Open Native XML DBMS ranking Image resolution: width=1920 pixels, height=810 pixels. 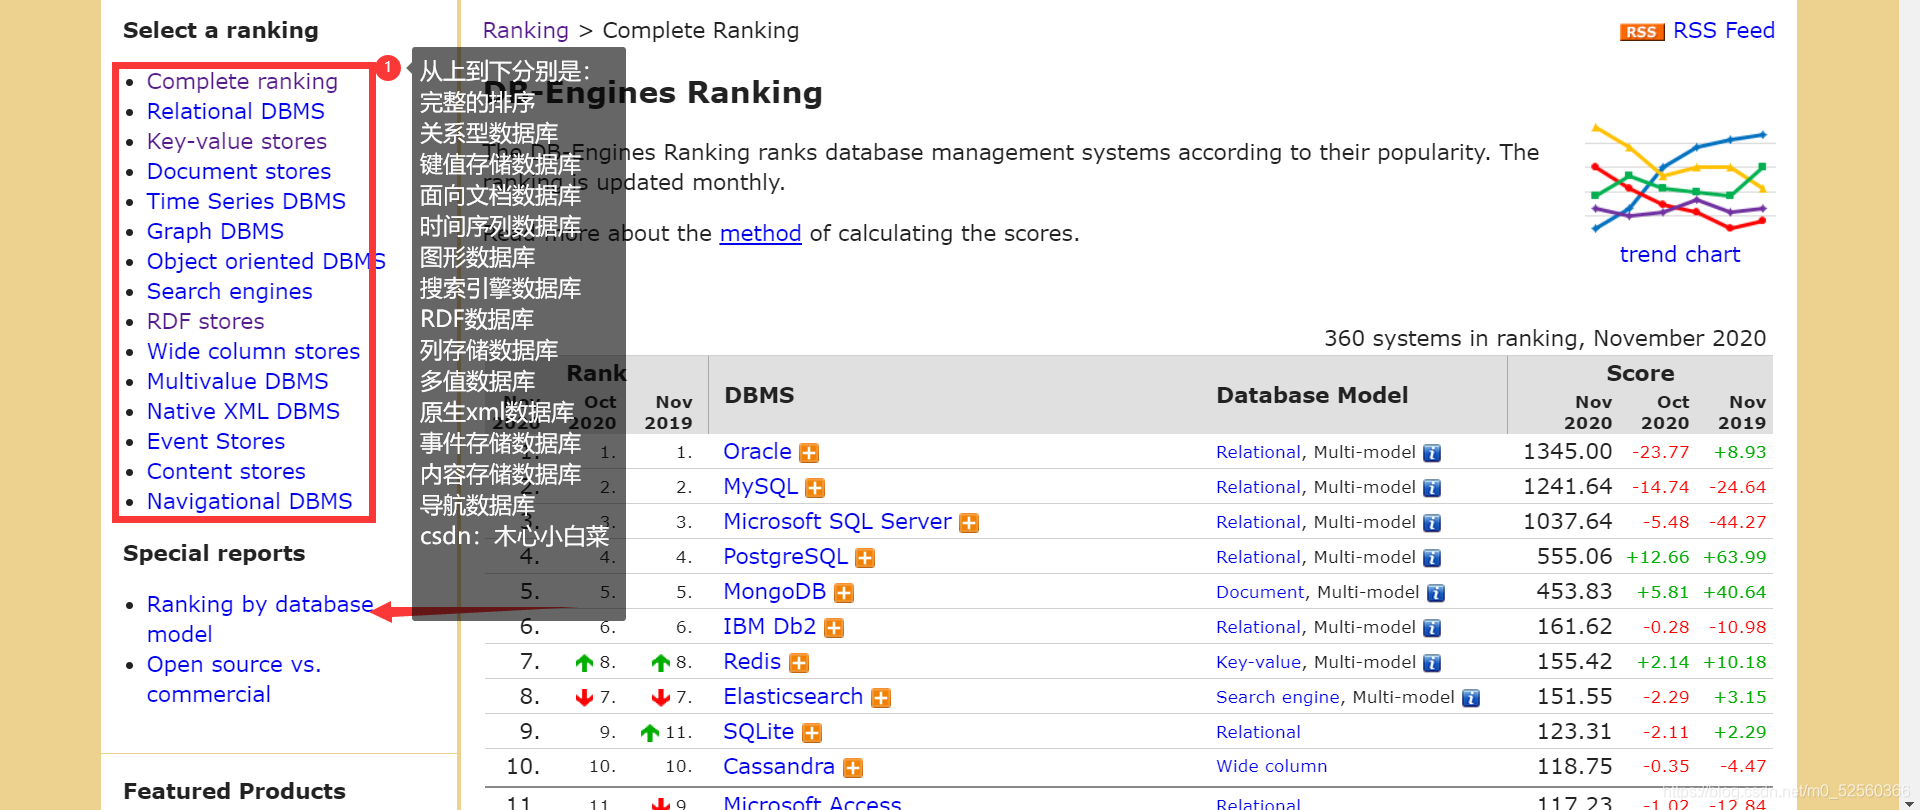pyautogui.click(x=243, y=411)
